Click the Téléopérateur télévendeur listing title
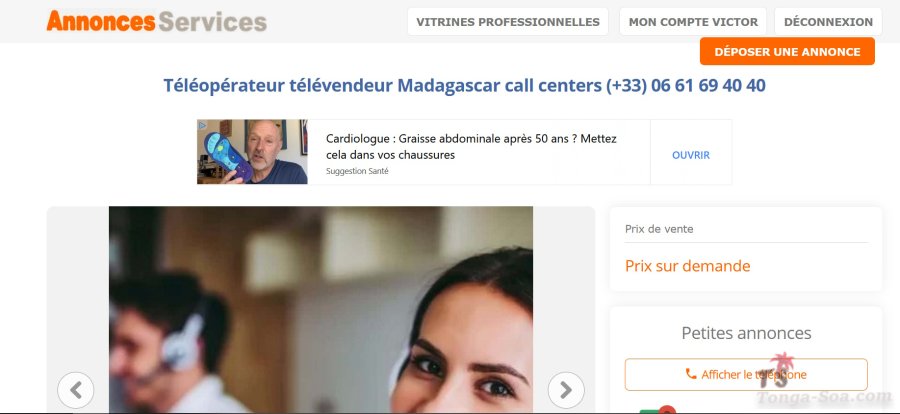The height and width of the screenshot is (414, 900). [x=464, y=86]
